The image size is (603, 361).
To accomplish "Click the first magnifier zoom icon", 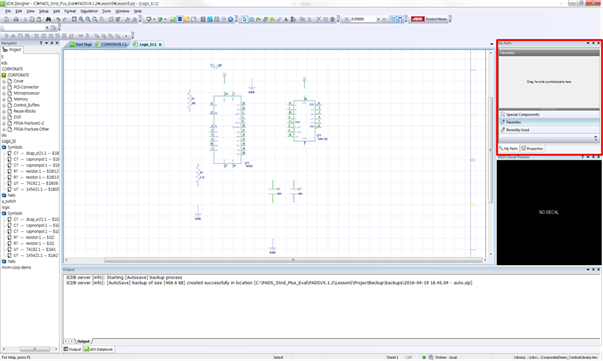I will pyautogui.click(x=81, y=19).
